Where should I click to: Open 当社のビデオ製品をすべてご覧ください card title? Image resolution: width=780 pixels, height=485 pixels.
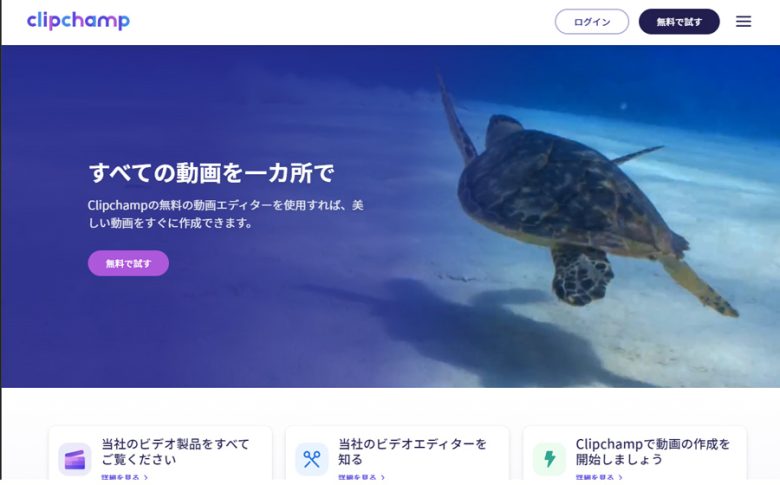[x=175, y=451]
